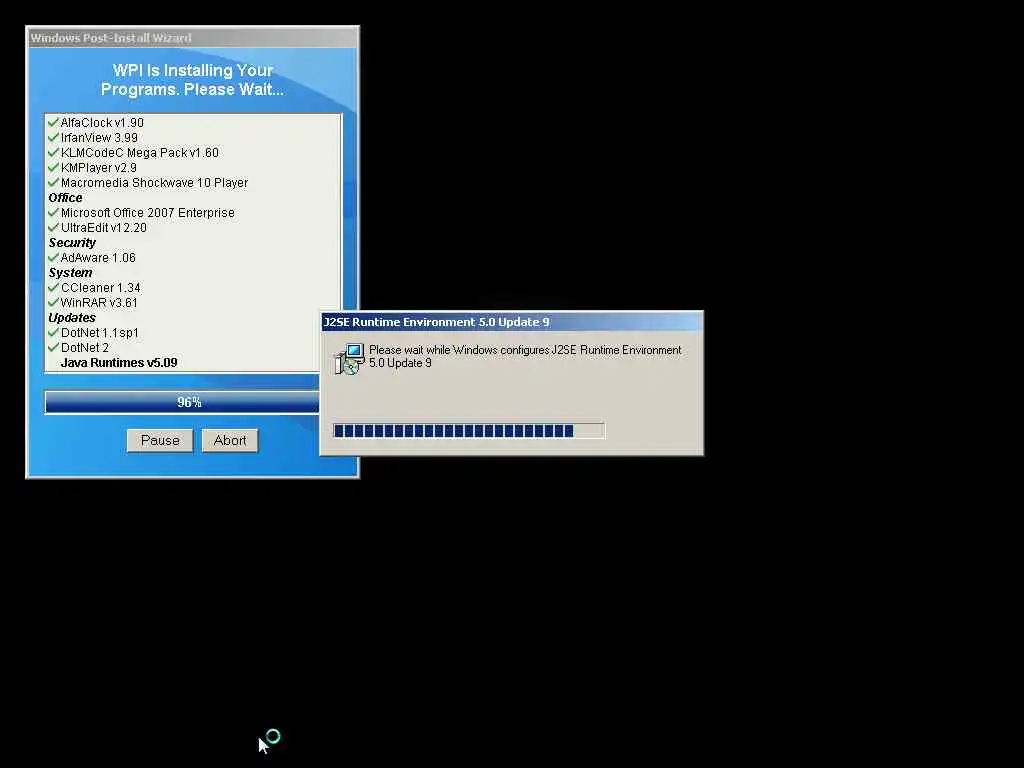Click the System category heading
Viewport: 1024px width, 768px height.
(x=70, y=273)
